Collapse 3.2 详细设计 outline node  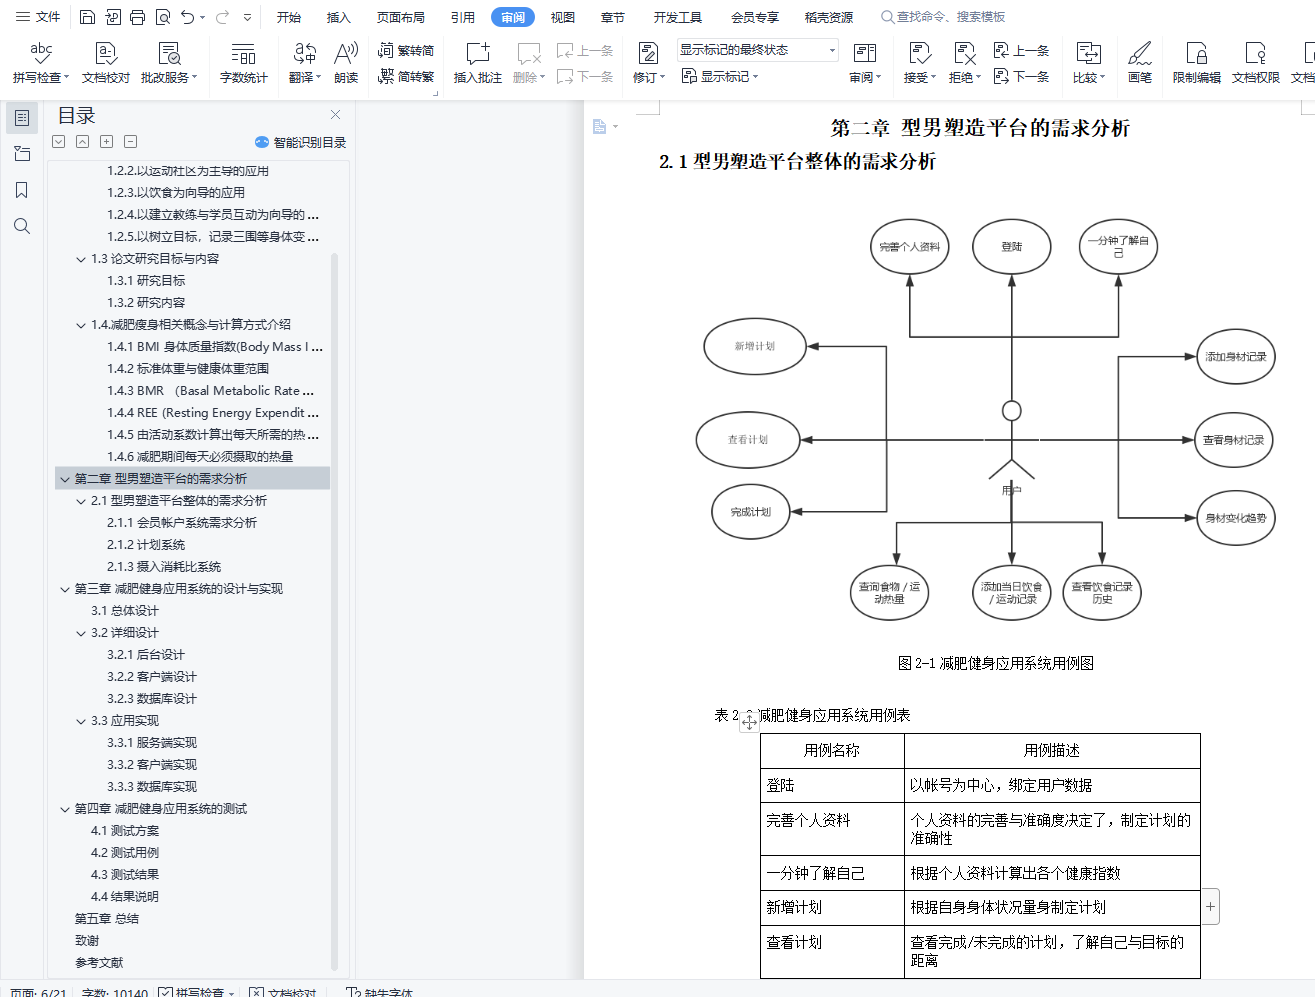(x=81, y=633)
